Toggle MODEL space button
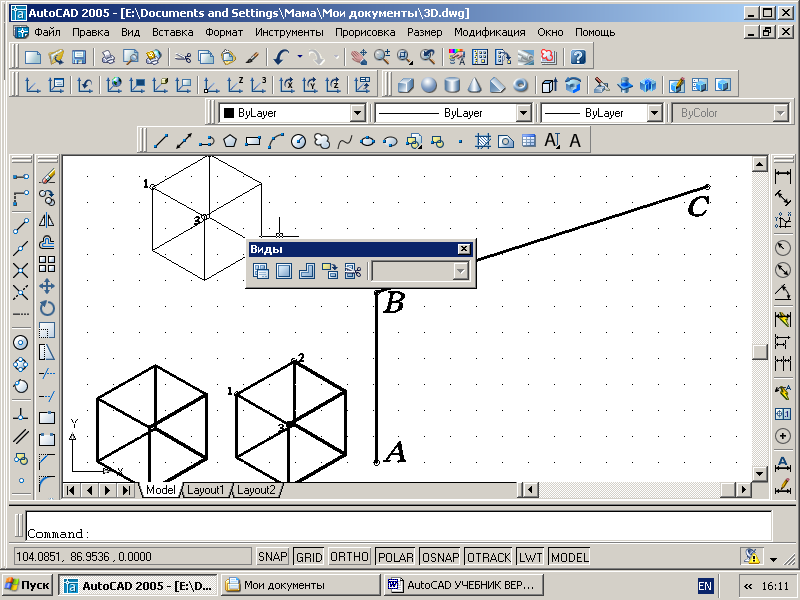Image resolution: width=800 pixels, height=600 pixels. [570, 557]
